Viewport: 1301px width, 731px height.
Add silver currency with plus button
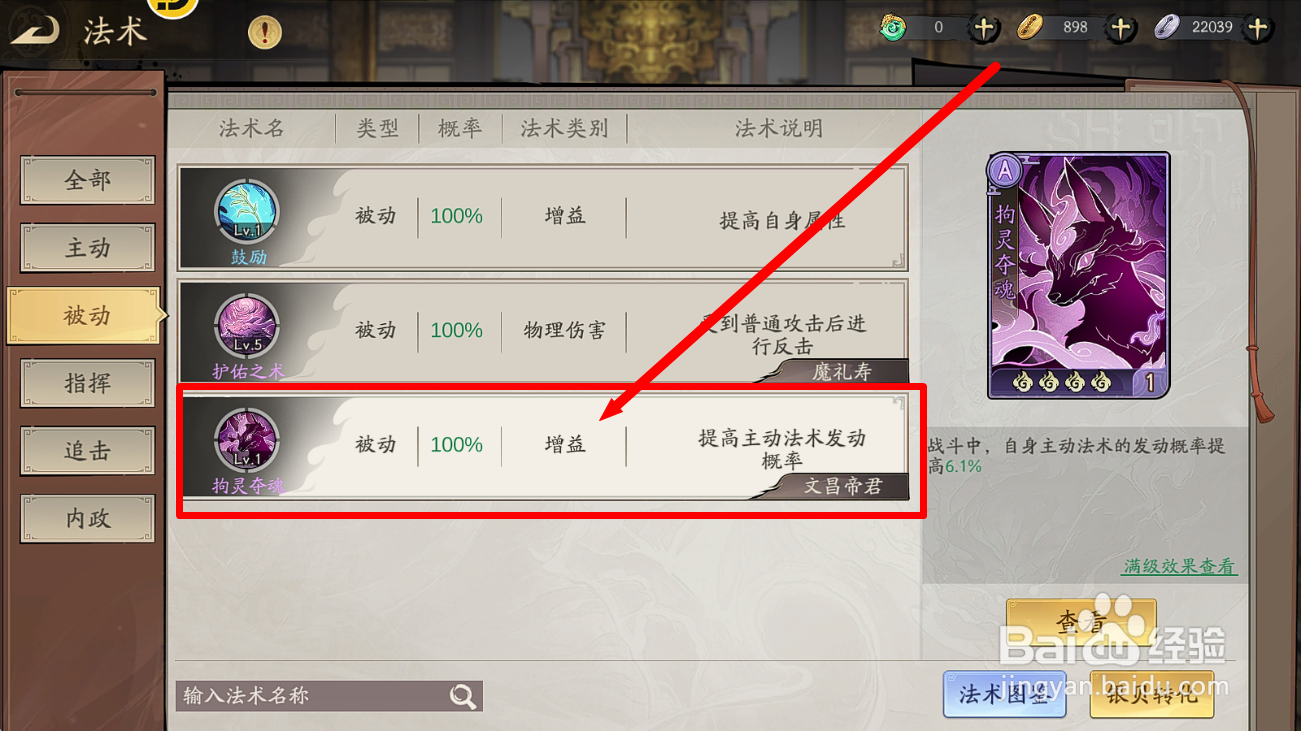tap(1258, 28)
